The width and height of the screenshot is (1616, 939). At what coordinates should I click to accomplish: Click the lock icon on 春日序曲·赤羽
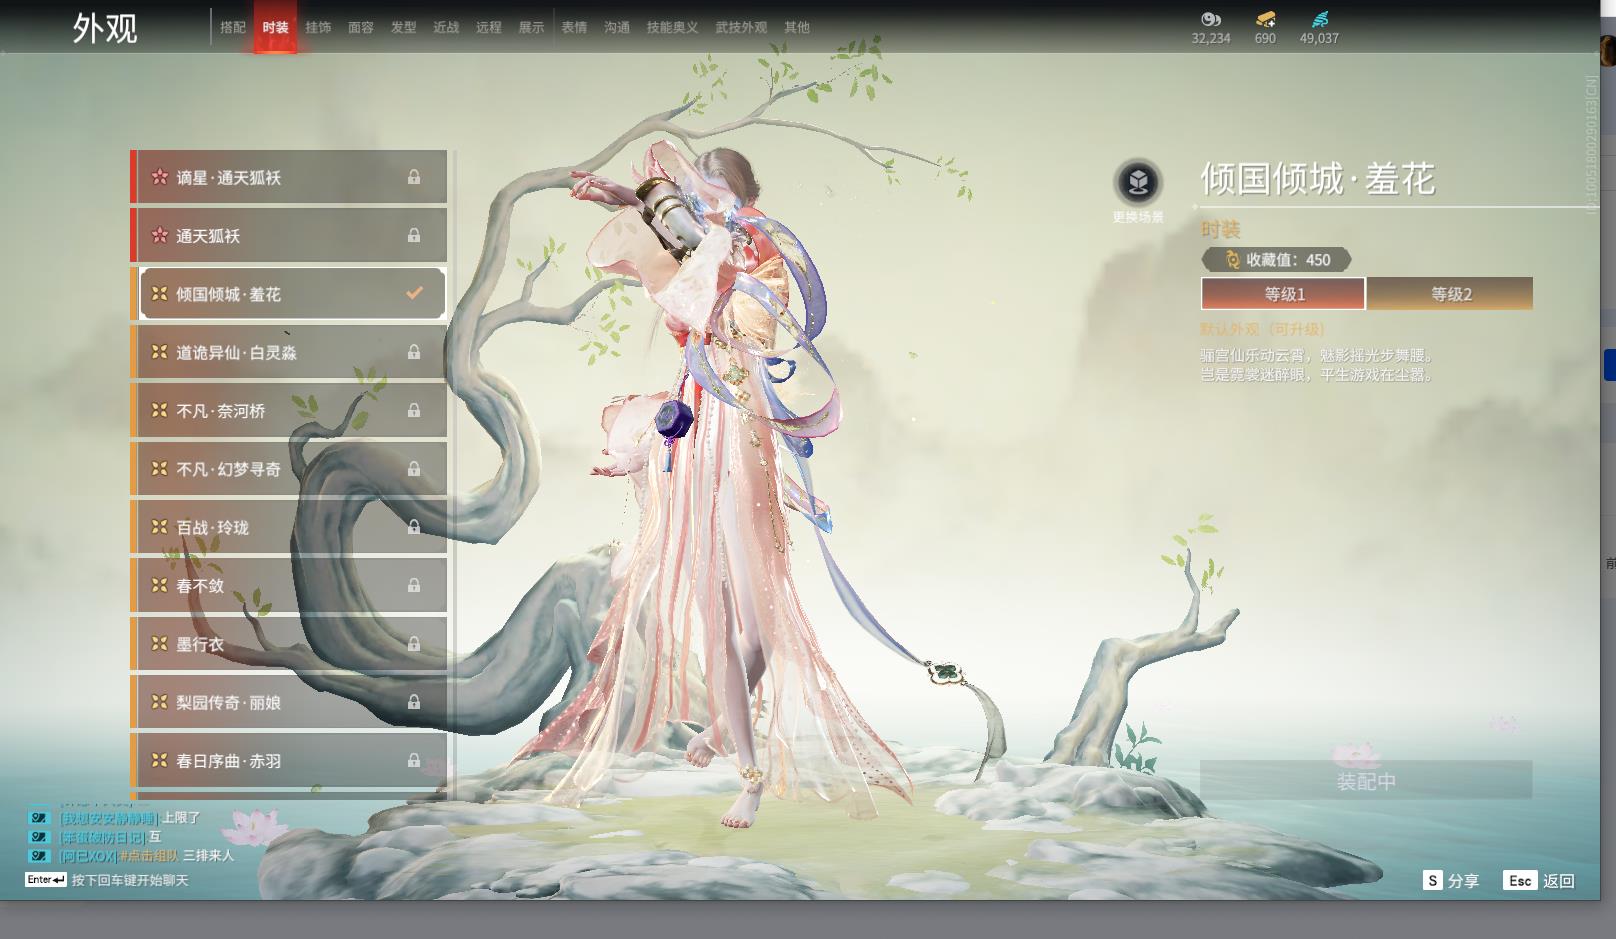point(413,760)
